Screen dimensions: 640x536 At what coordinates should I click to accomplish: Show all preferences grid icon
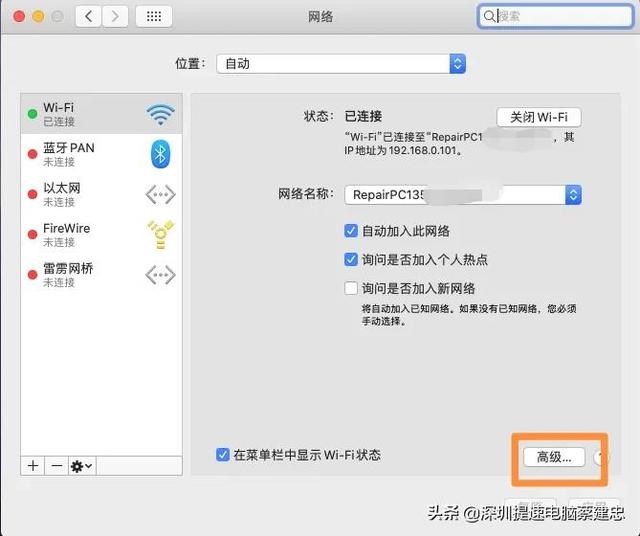(x=154, y=16)
